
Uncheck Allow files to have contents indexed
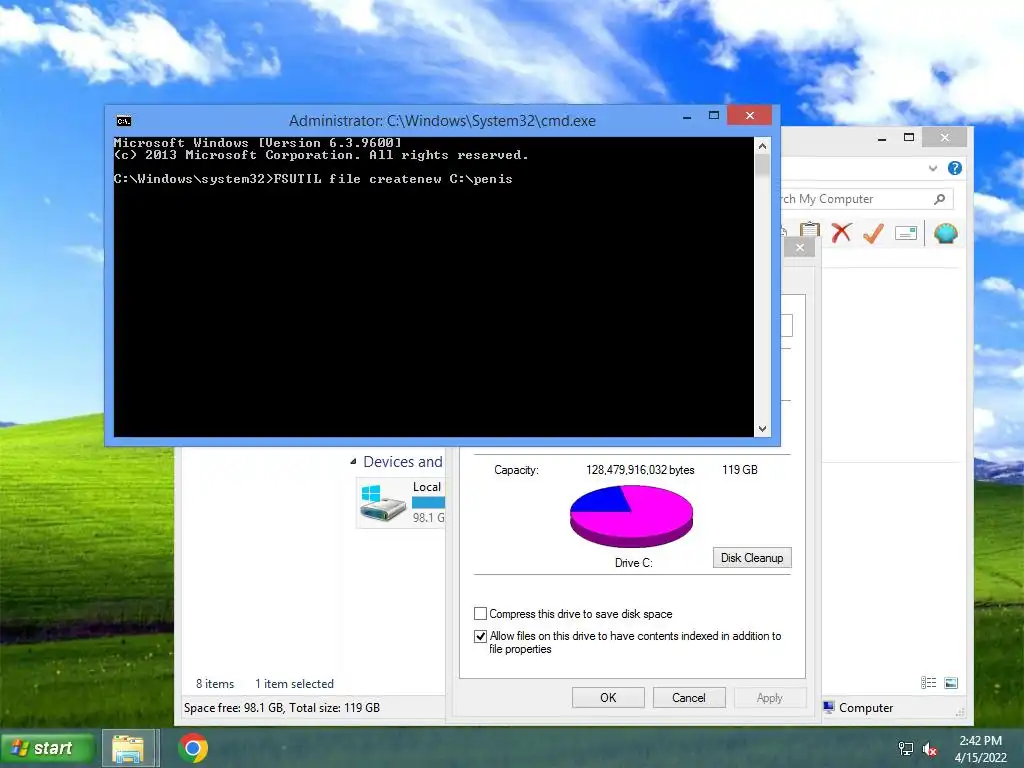coord(480,636)
